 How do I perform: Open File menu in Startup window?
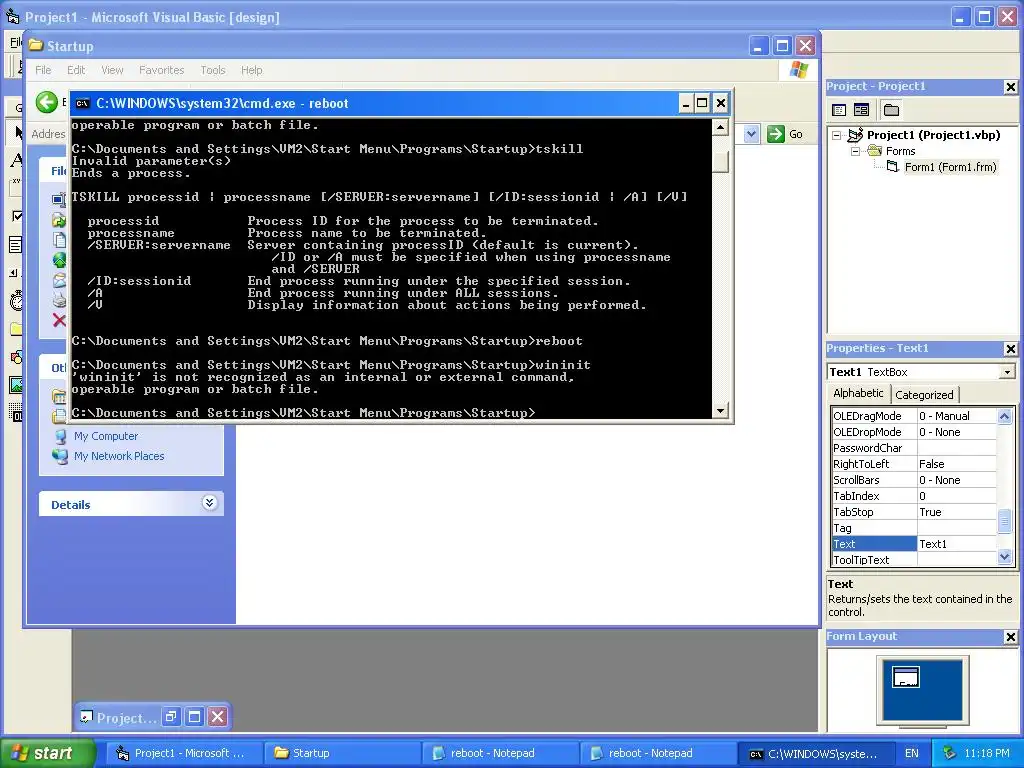(43, 70)
